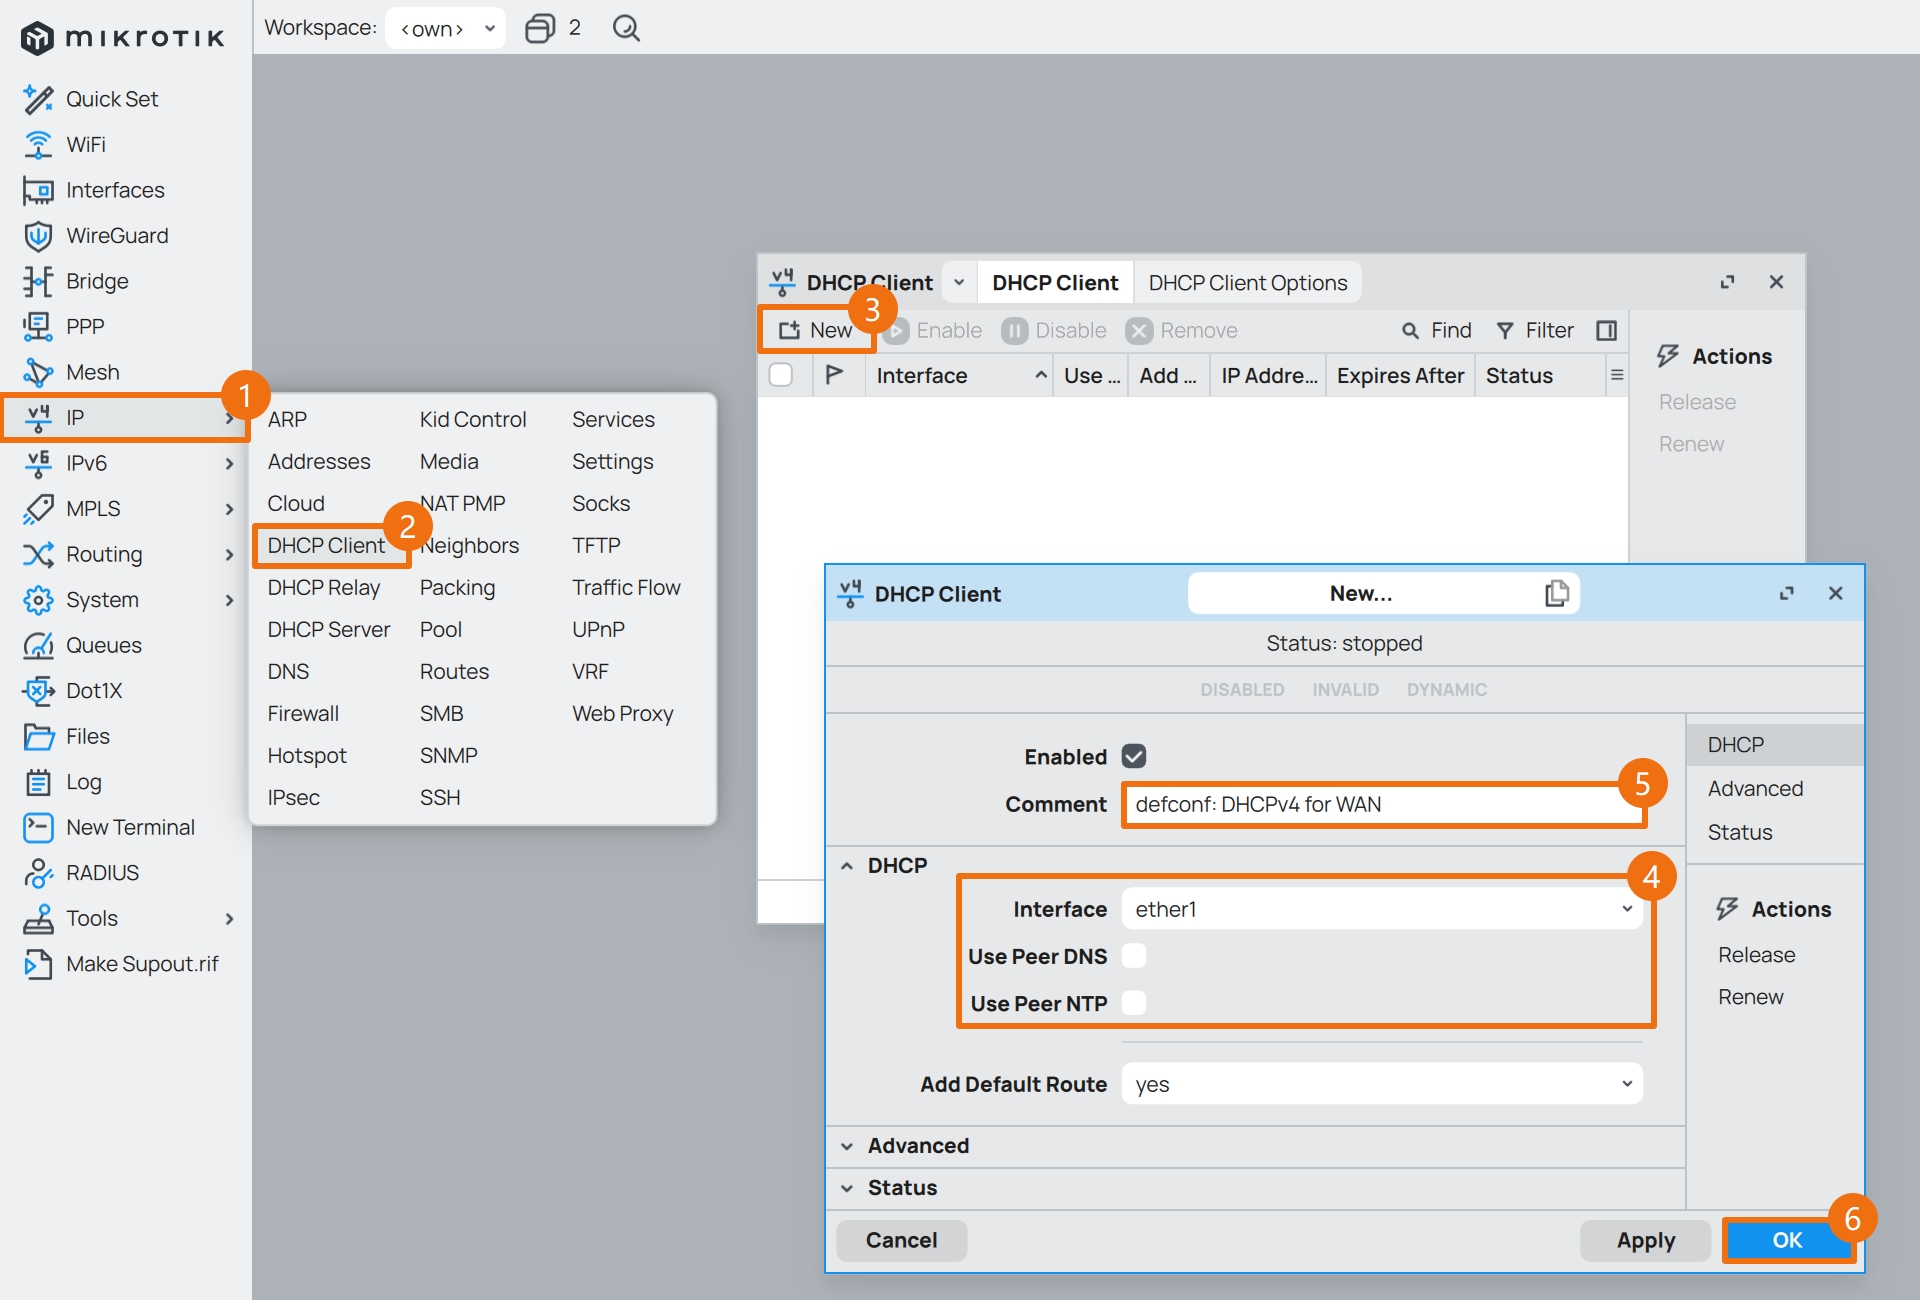The height and width of the screenshot is (1300, 1920).
Task: Choose Firewall in the IP submenu
Action: pos(303,714)
